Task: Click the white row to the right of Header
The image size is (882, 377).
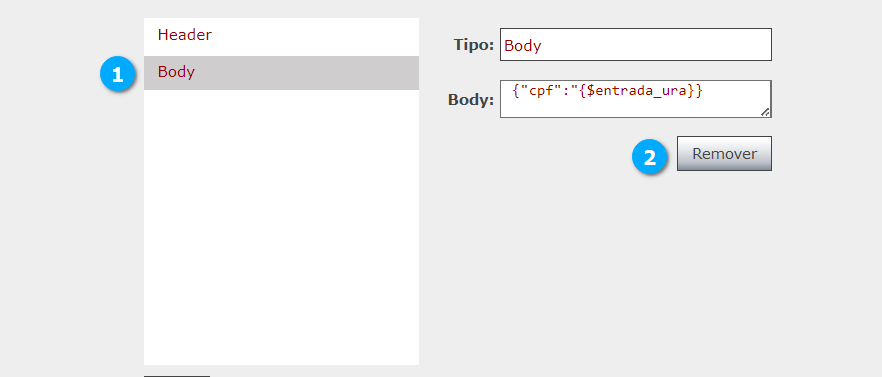Action: [x=316, y=35]
